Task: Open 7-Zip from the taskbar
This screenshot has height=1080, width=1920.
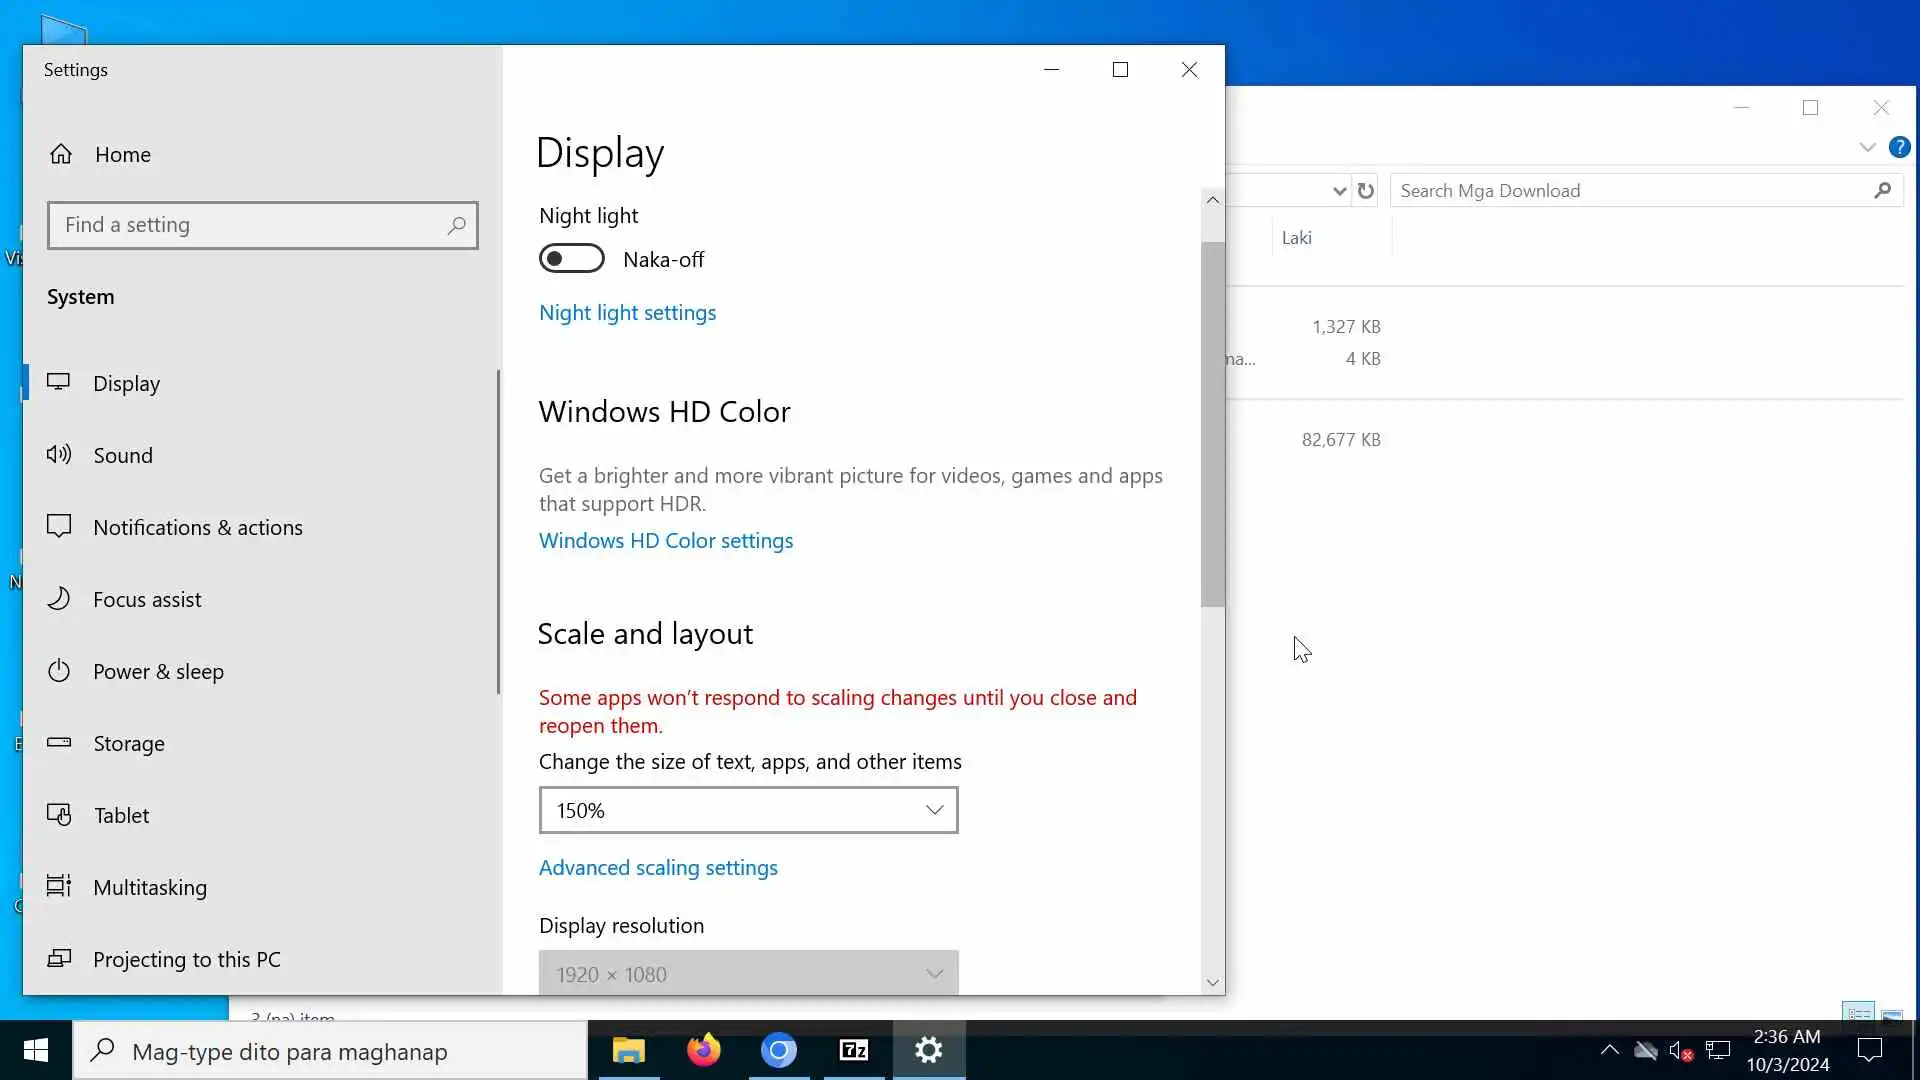Action: coord(853,1050)
